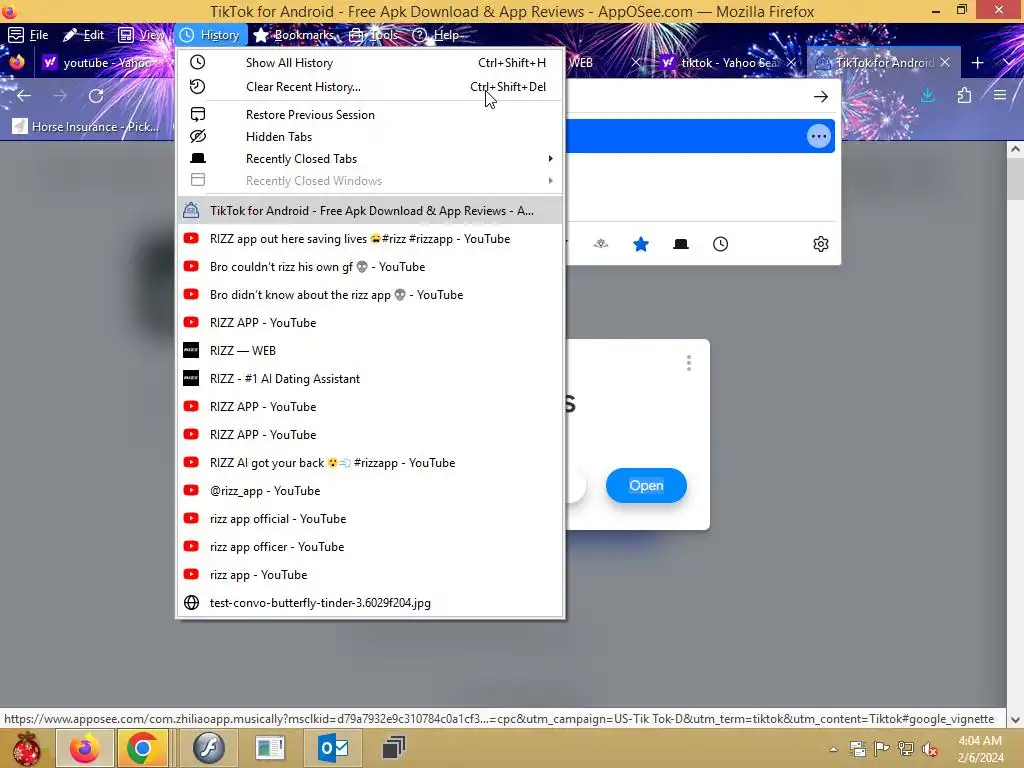Expand Recently Closed Windows submenu arrow
Screen dimensions: 1024x768
tap(551, 181)
